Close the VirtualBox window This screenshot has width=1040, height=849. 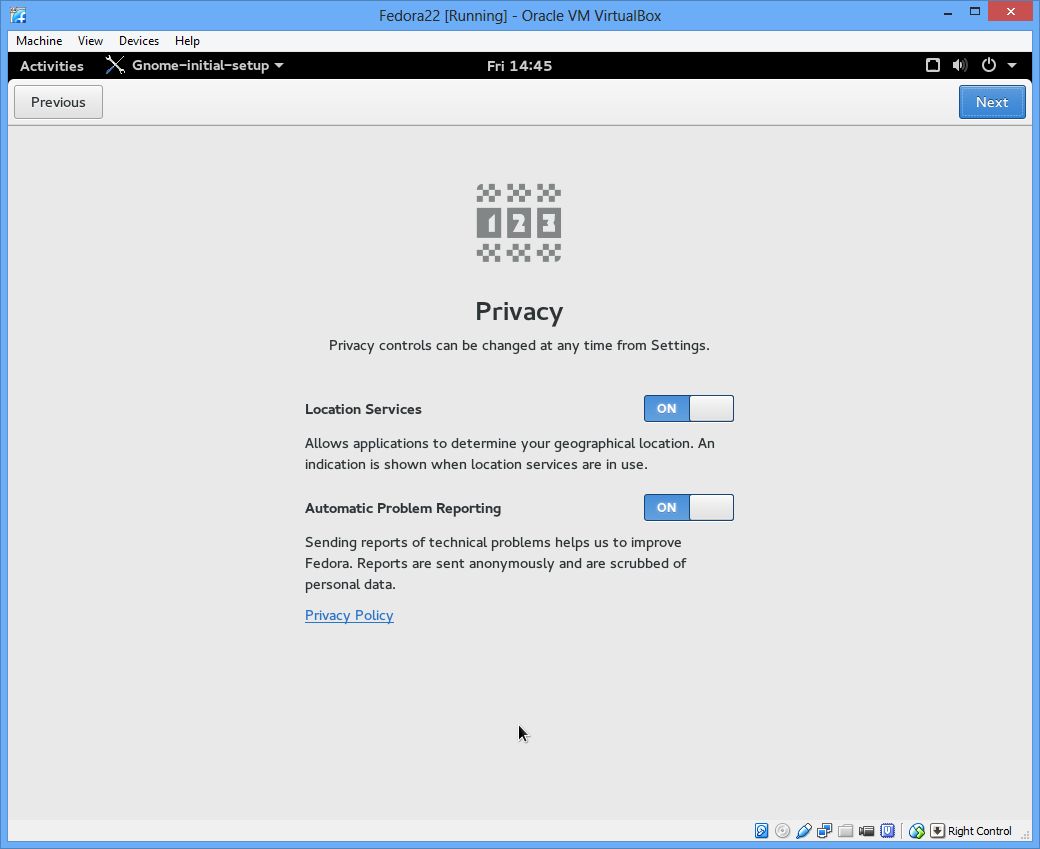click(1011, 11)
